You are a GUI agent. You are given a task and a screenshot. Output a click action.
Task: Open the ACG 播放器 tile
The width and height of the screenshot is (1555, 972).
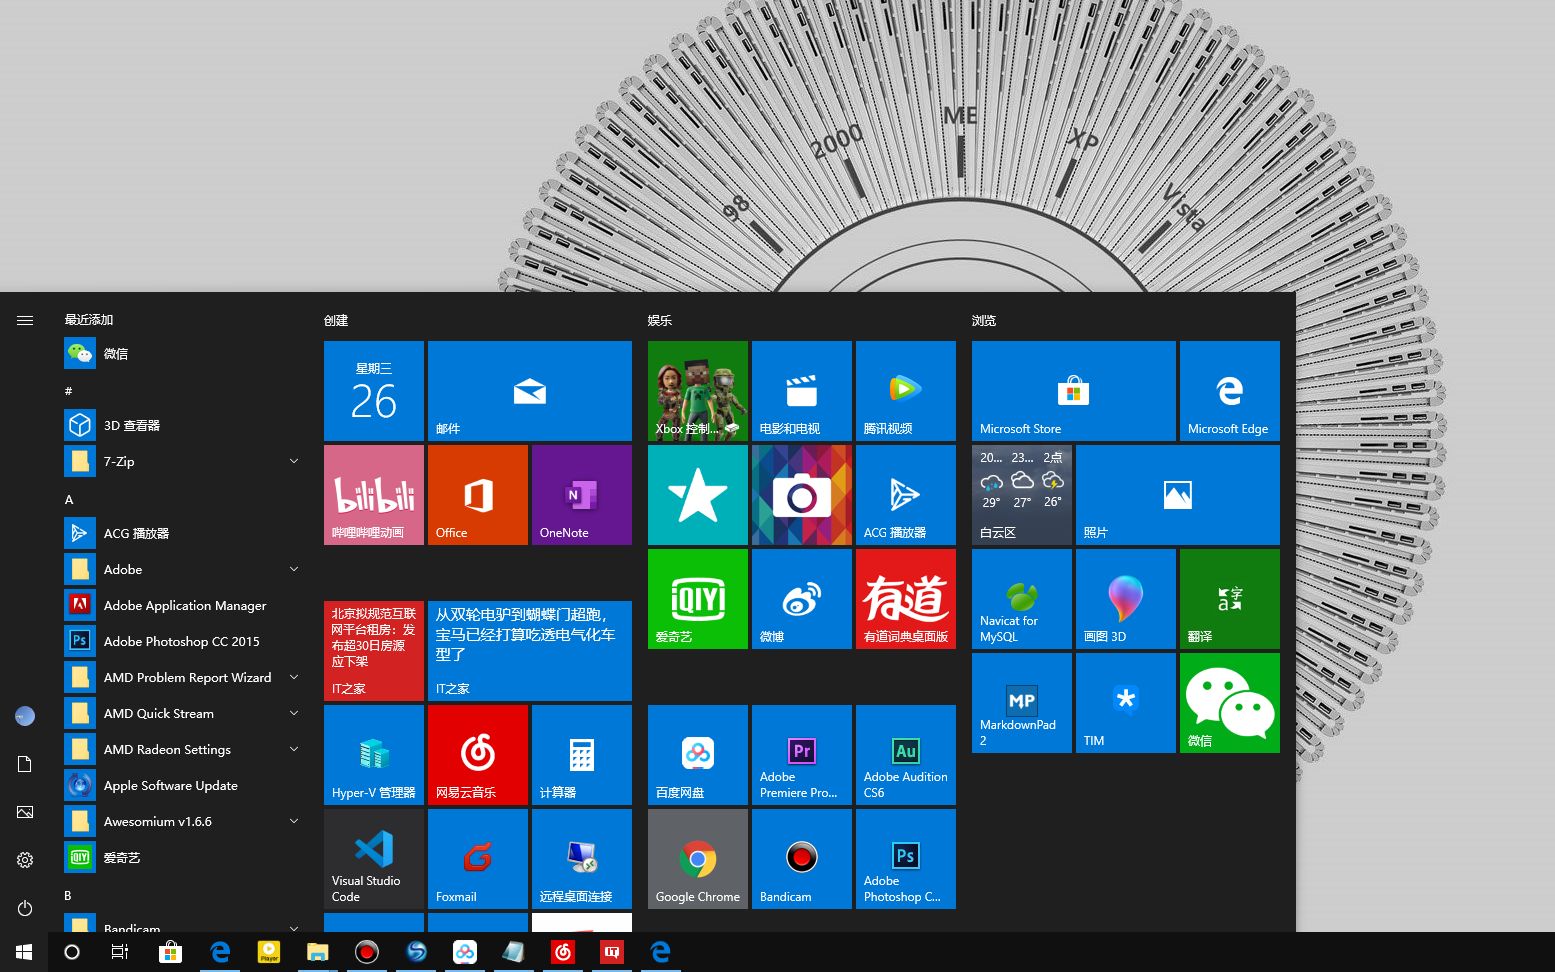(906, 495)
